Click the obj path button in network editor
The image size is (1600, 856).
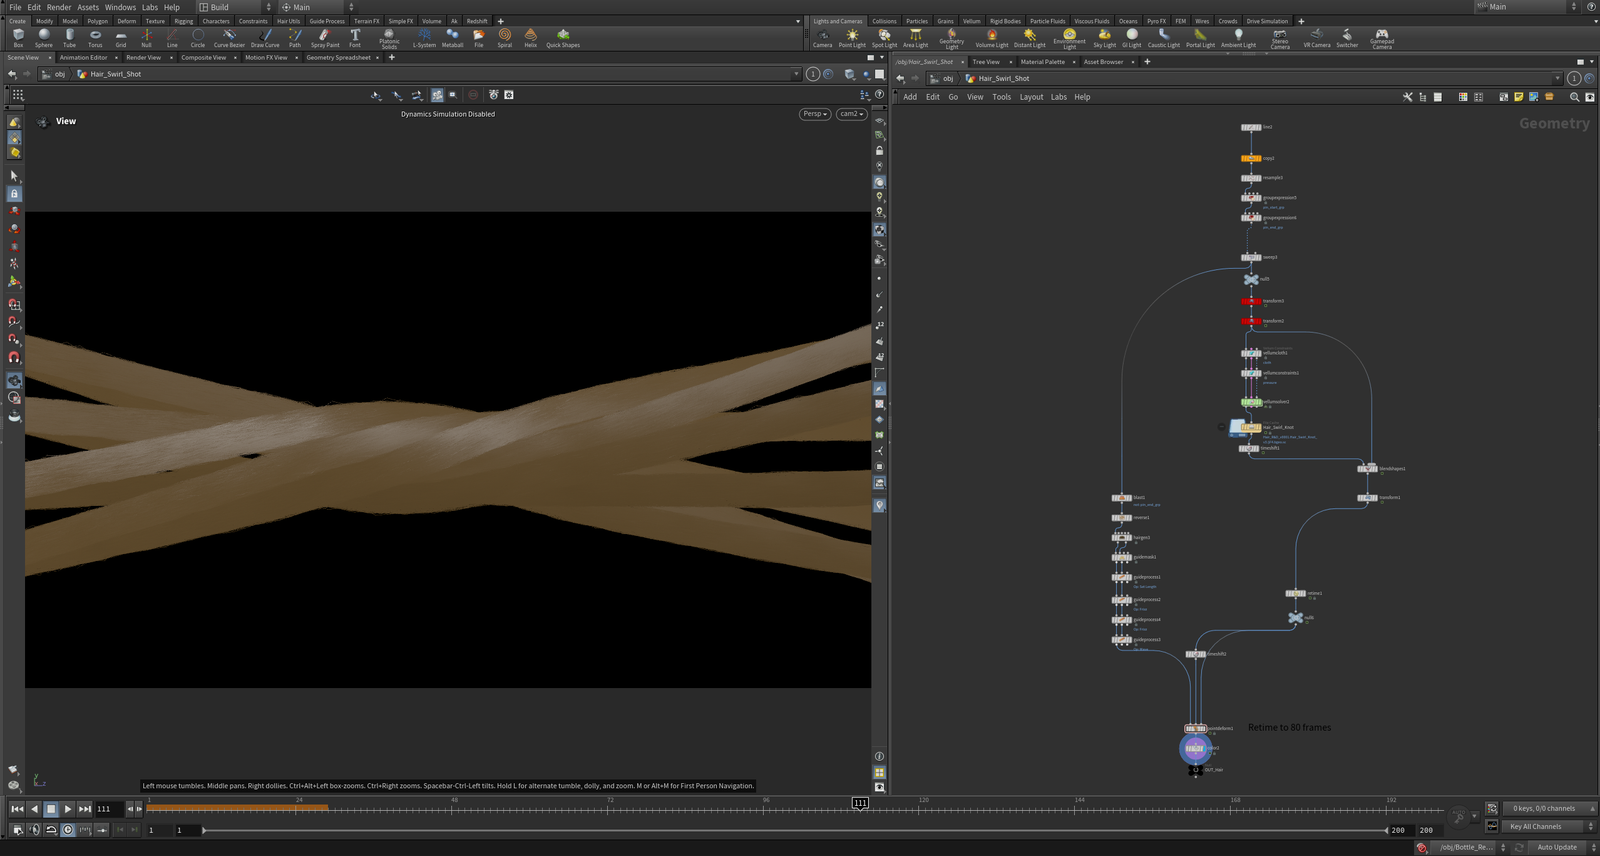943,78
